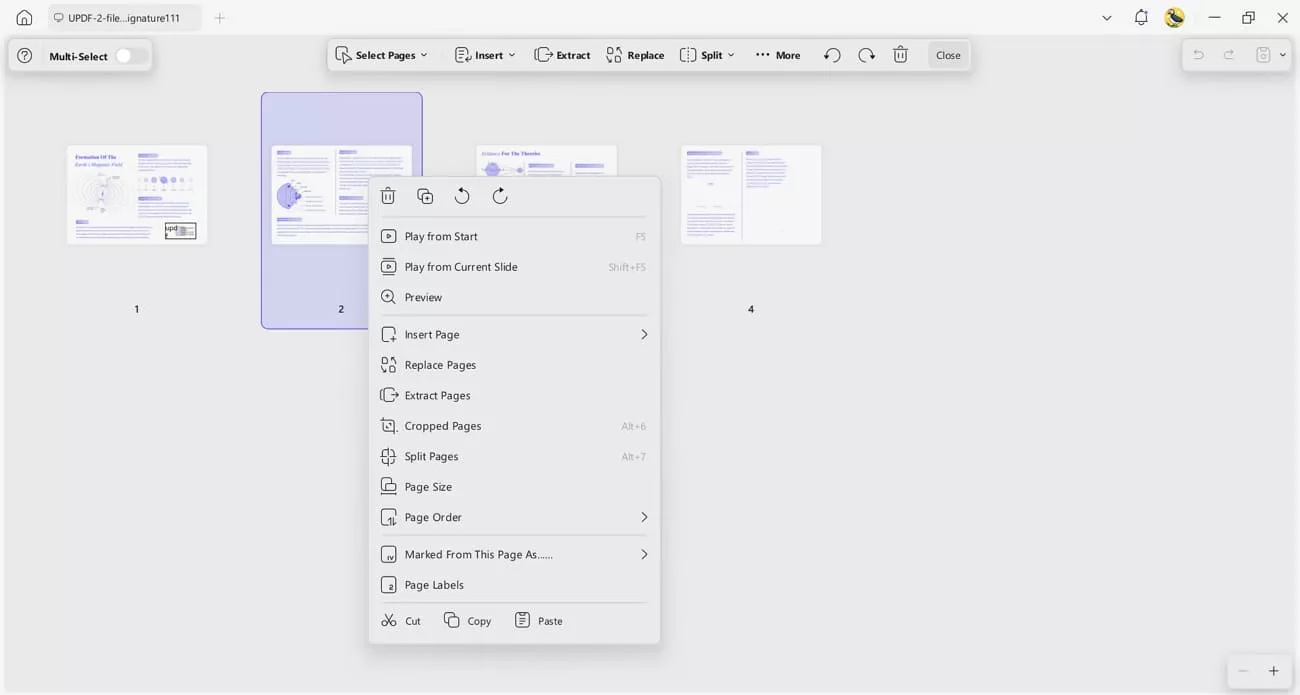Rotate the page left using the rotate icon
This screenshot has width=1300, height=695.
pyautogui.click(x=462, y=195)
